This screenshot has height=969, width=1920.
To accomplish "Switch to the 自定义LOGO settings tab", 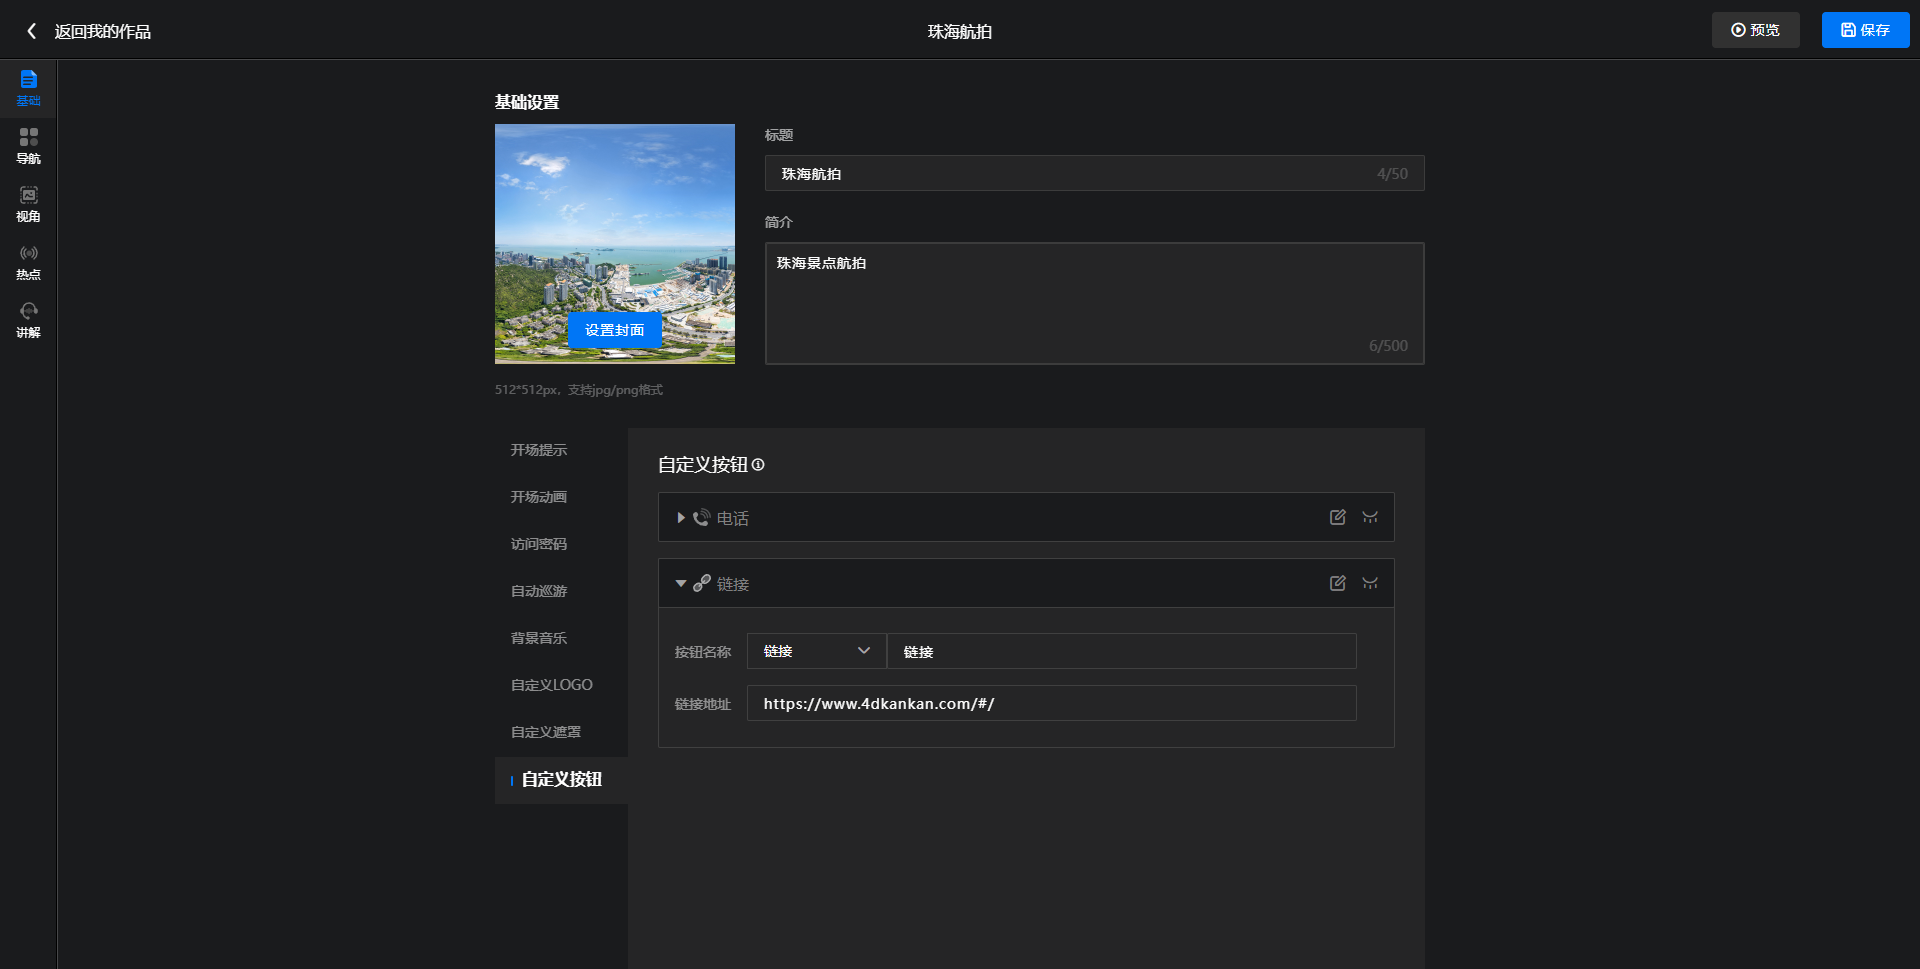I will pyautogui.click(x=551, y=685).
